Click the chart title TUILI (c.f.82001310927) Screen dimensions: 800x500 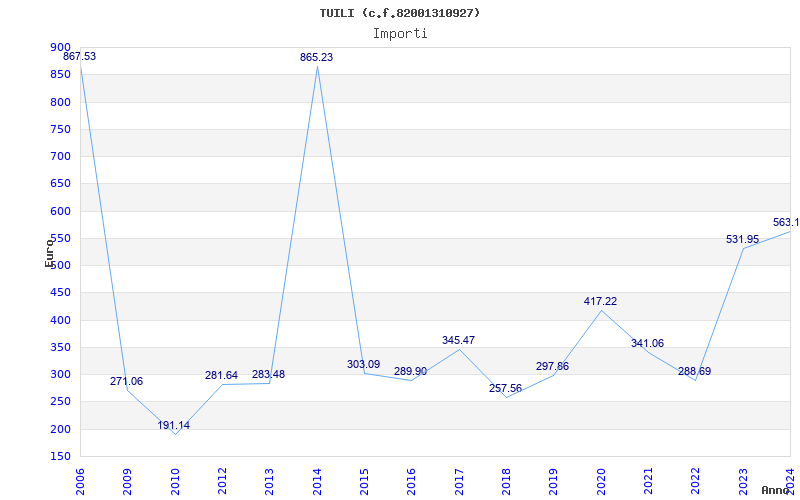tap(400, 13)
